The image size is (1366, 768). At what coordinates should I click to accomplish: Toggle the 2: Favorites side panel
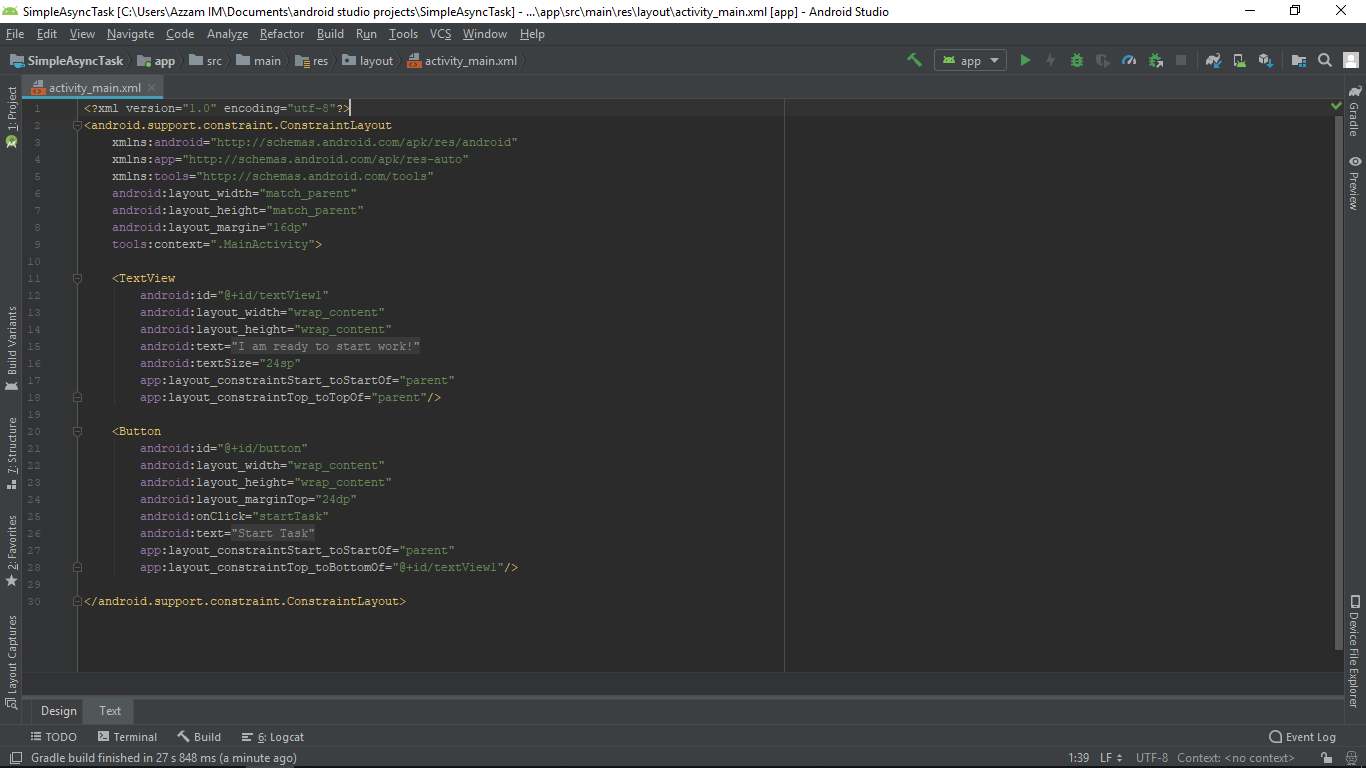pos(11,550)
